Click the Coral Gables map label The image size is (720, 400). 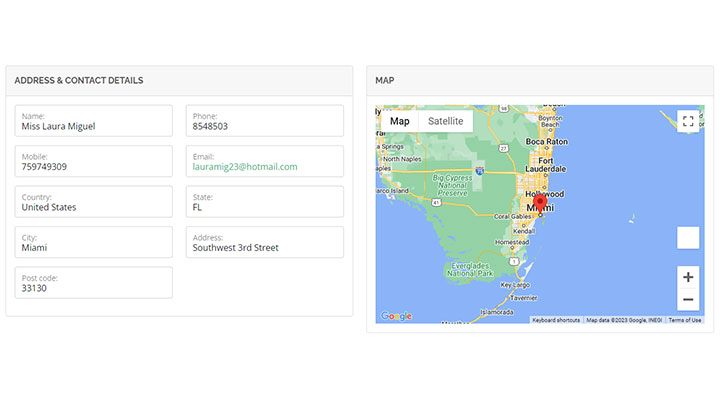512,216
